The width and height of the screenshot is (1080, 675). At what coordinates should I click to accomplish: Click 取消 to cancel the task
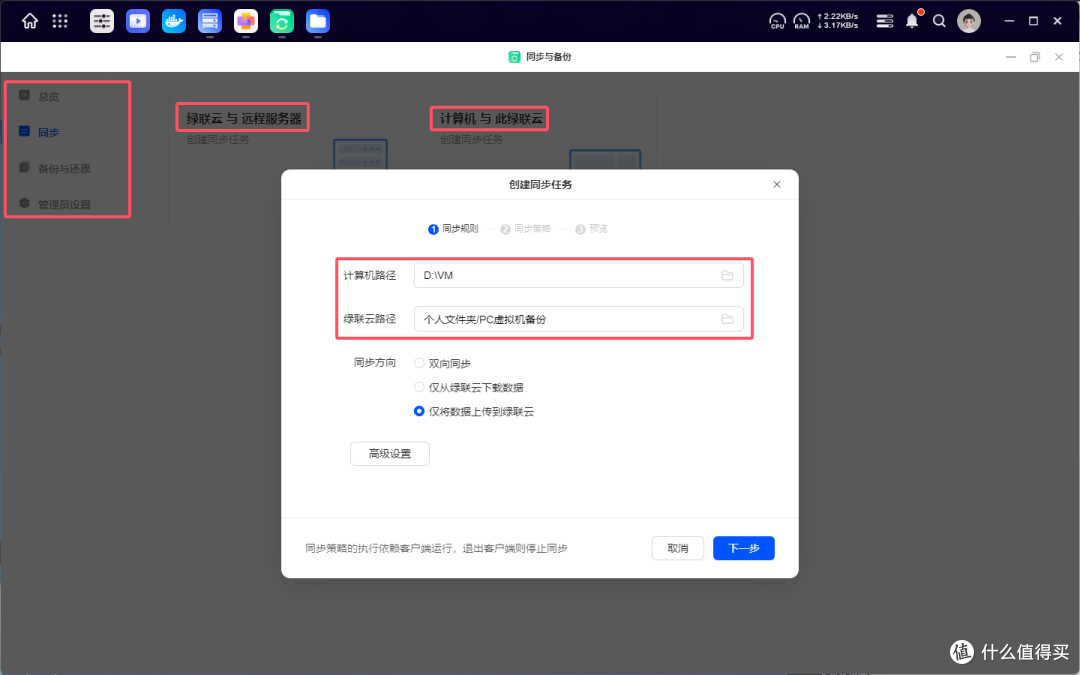point(678,548)
